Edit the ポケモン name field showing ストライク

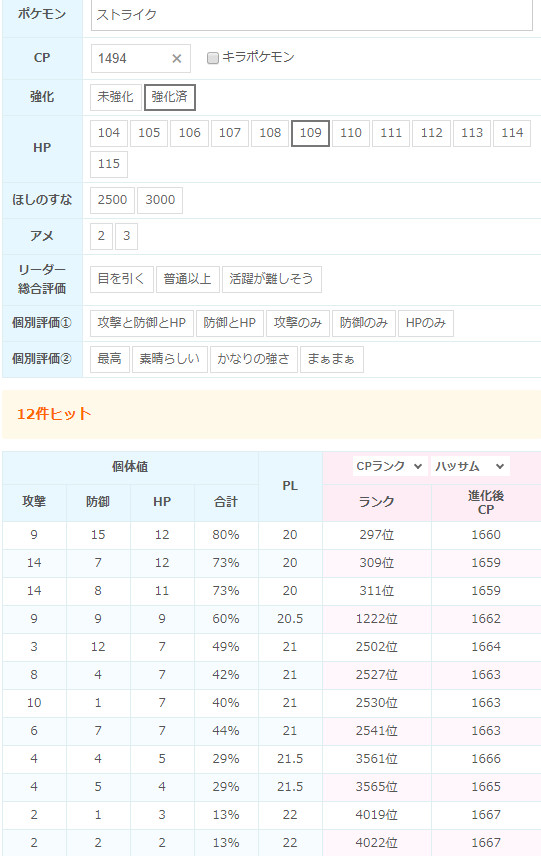coord(312,15)
